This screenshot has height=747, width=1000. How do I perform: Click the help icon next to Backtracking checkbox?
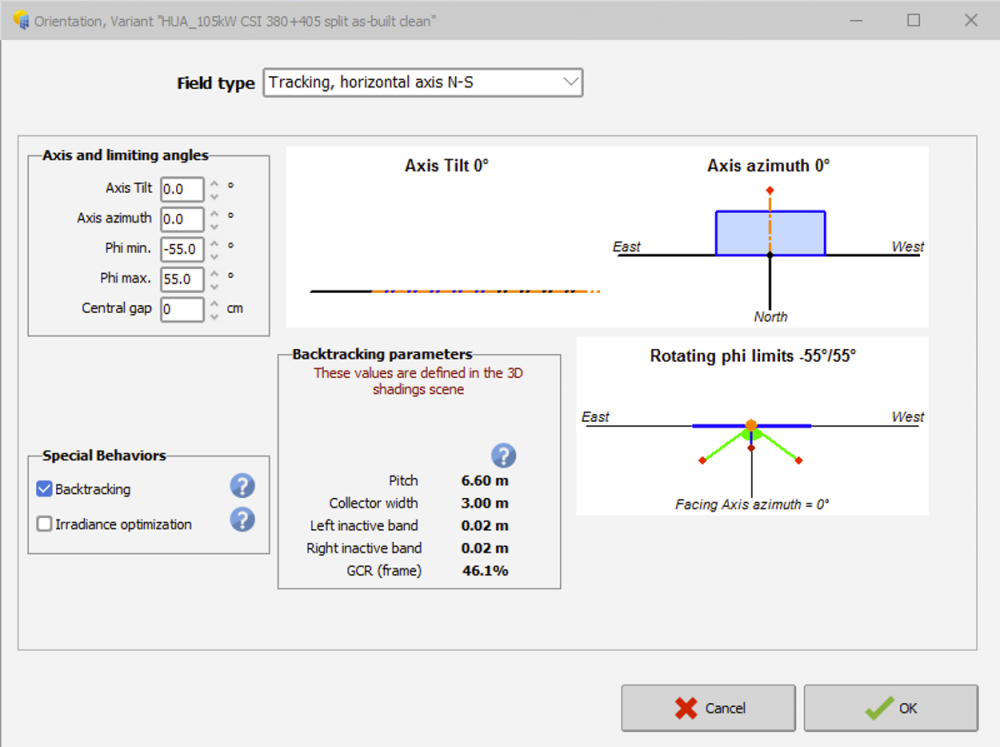pyautogui.click(x=242, y=487)
